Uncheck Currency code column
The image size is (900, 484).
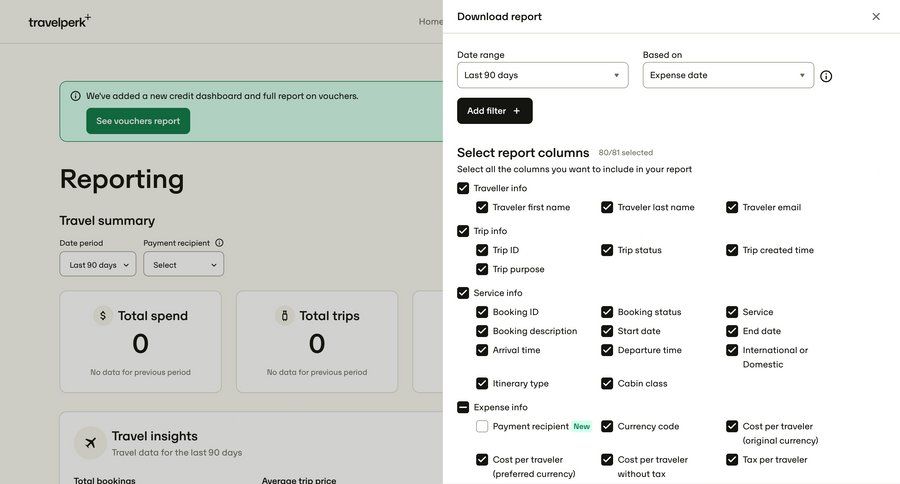tap(607, 427)
